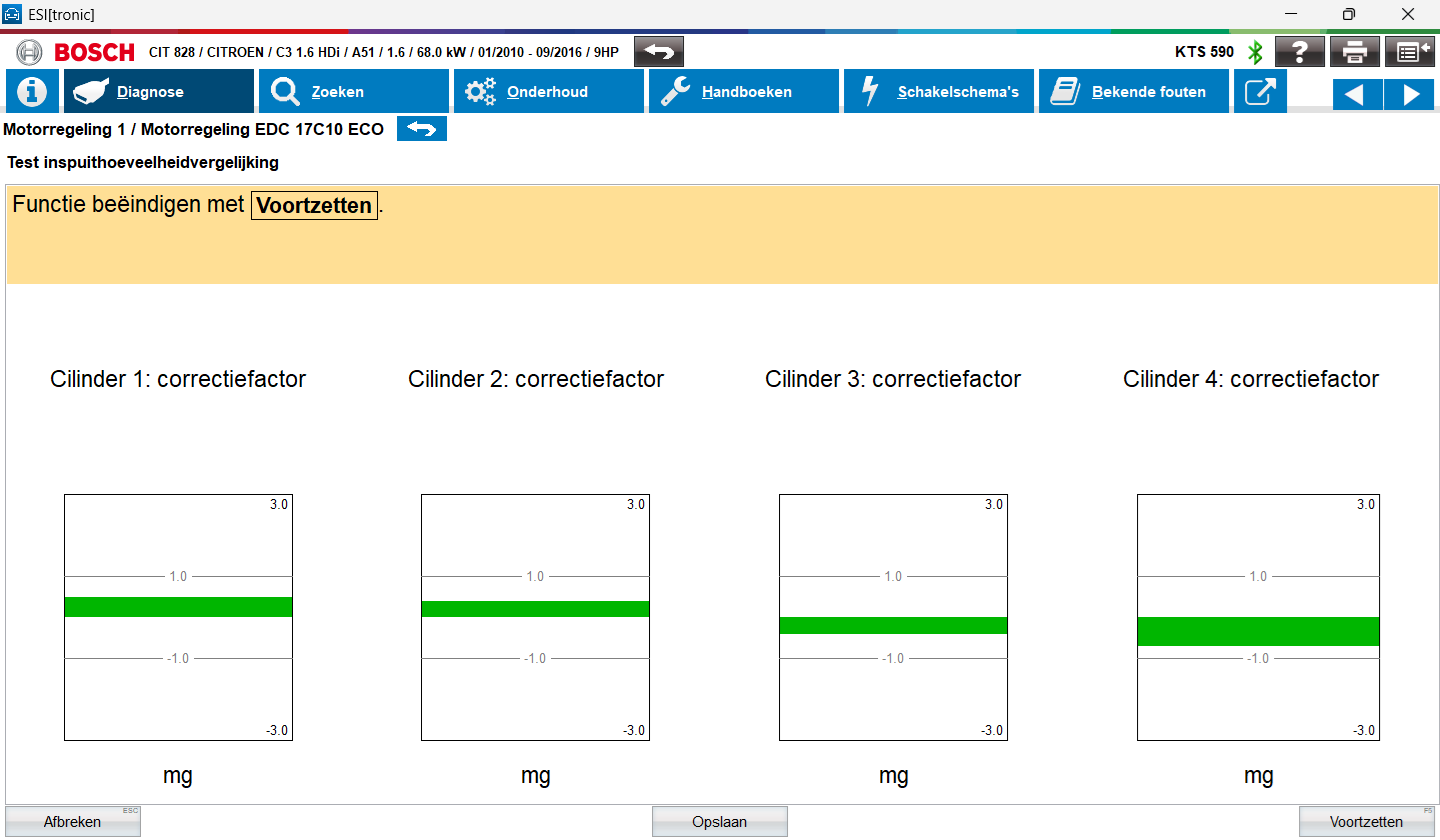Switch to the Zoeken tab
Viewport: 1440px width, 840px height.
353,92
